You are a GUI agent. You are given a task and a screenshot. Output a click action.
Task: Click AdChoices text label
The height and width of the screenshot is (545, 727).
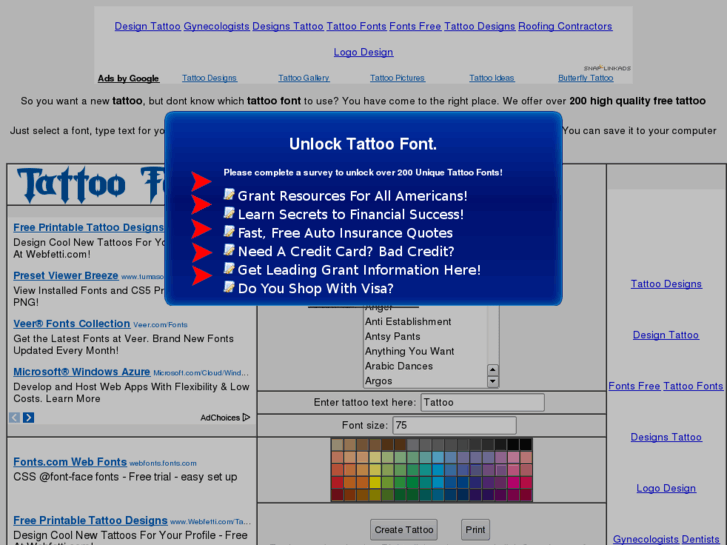point(220,417)
